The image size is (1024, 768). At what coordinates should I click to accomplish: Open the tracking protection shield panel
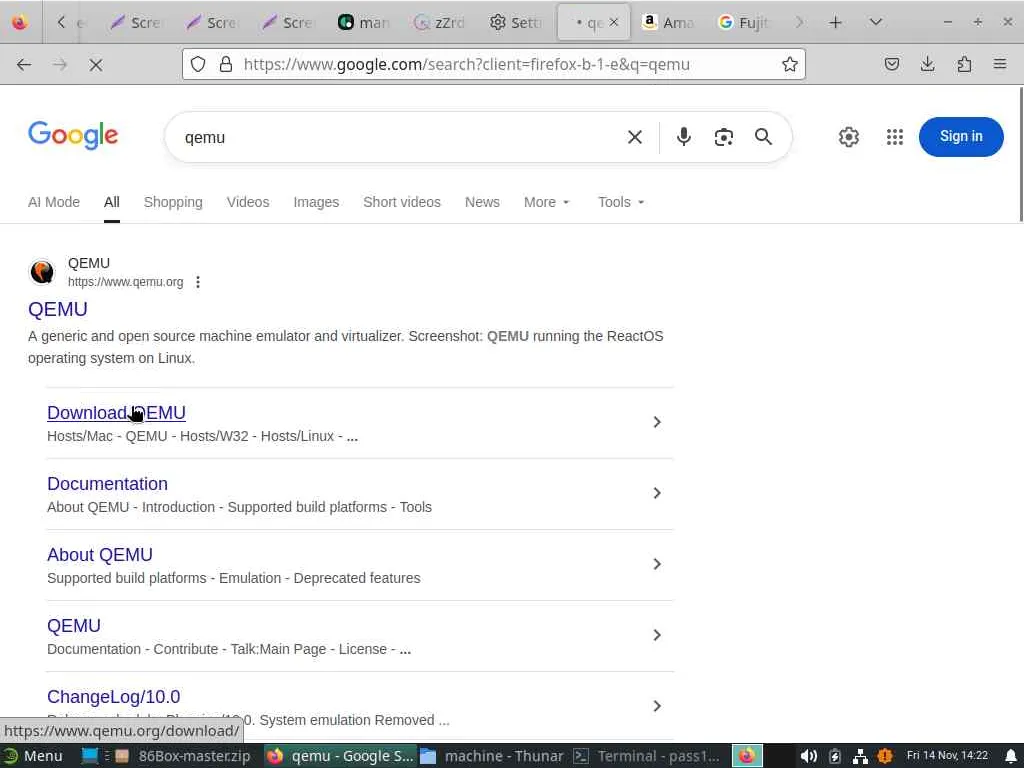pos(198,64)
